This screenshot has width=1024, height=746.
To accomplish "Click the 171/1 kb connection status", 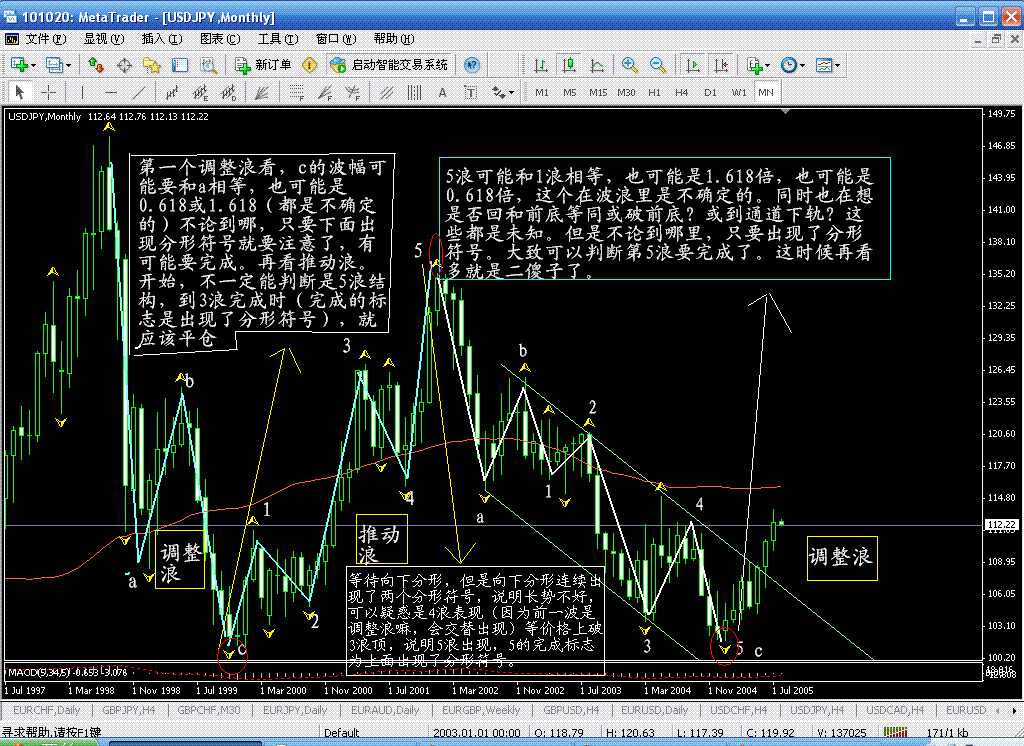I will (948, 733).
